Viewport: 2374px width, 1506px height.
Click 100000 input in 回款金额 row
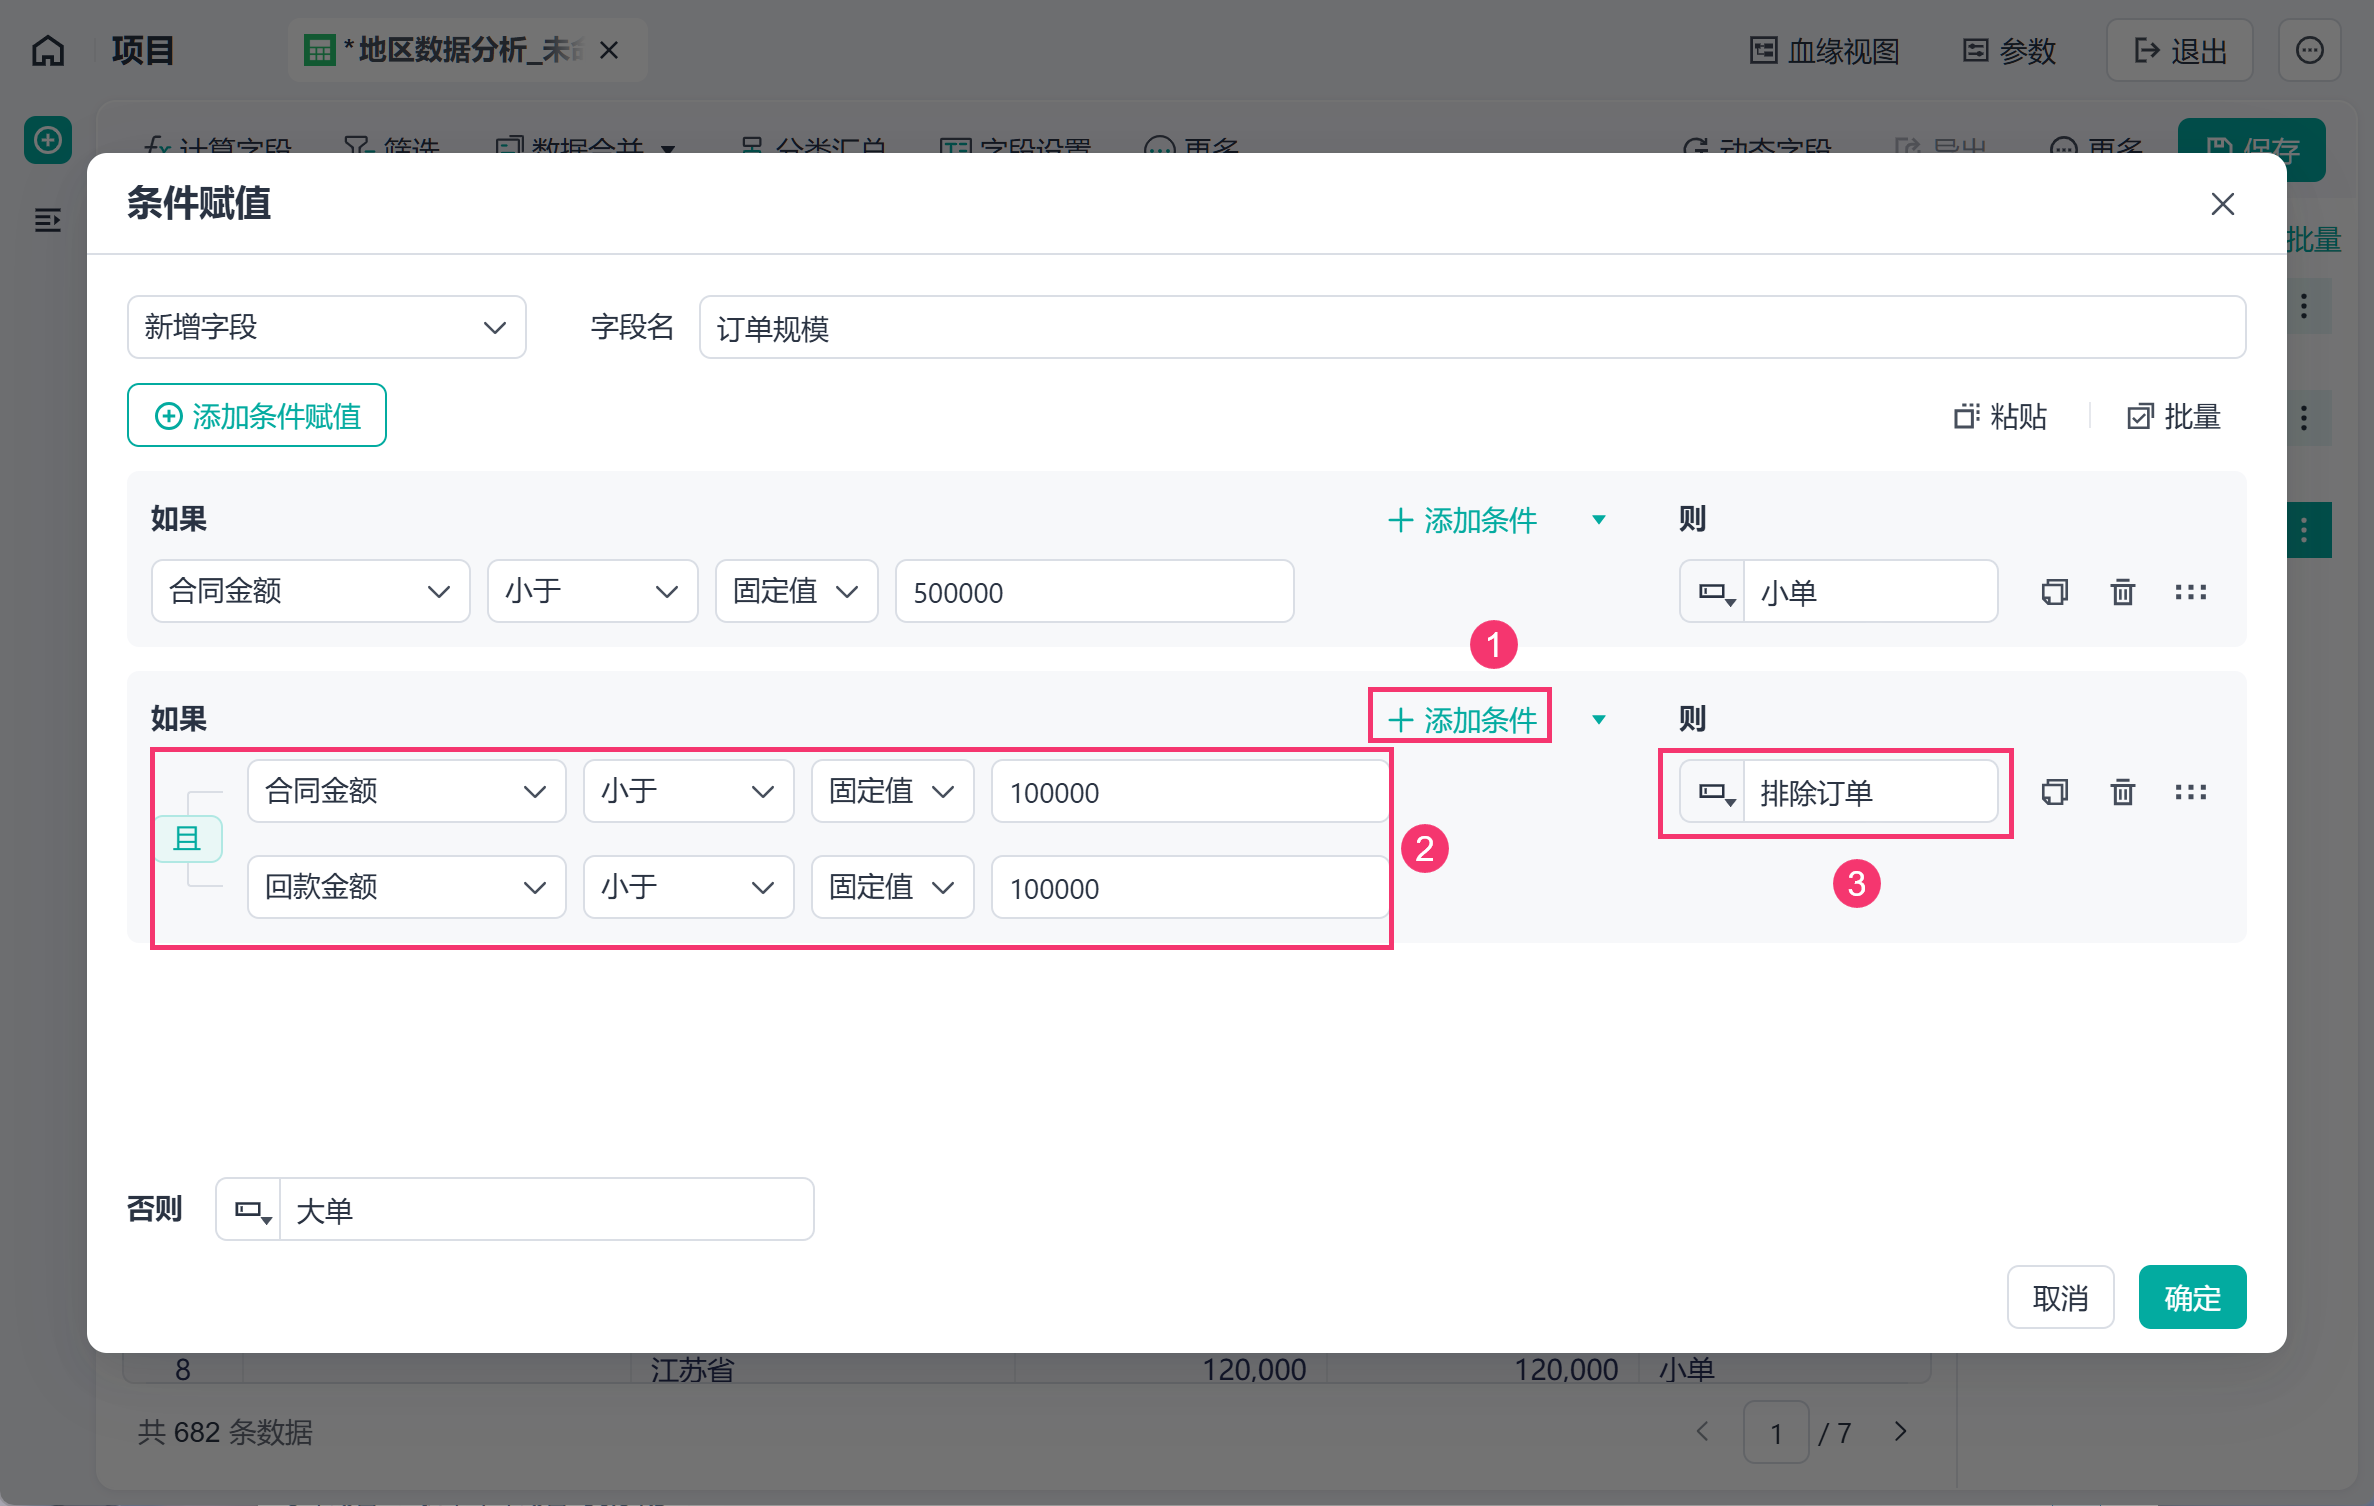click(1190, 887)
